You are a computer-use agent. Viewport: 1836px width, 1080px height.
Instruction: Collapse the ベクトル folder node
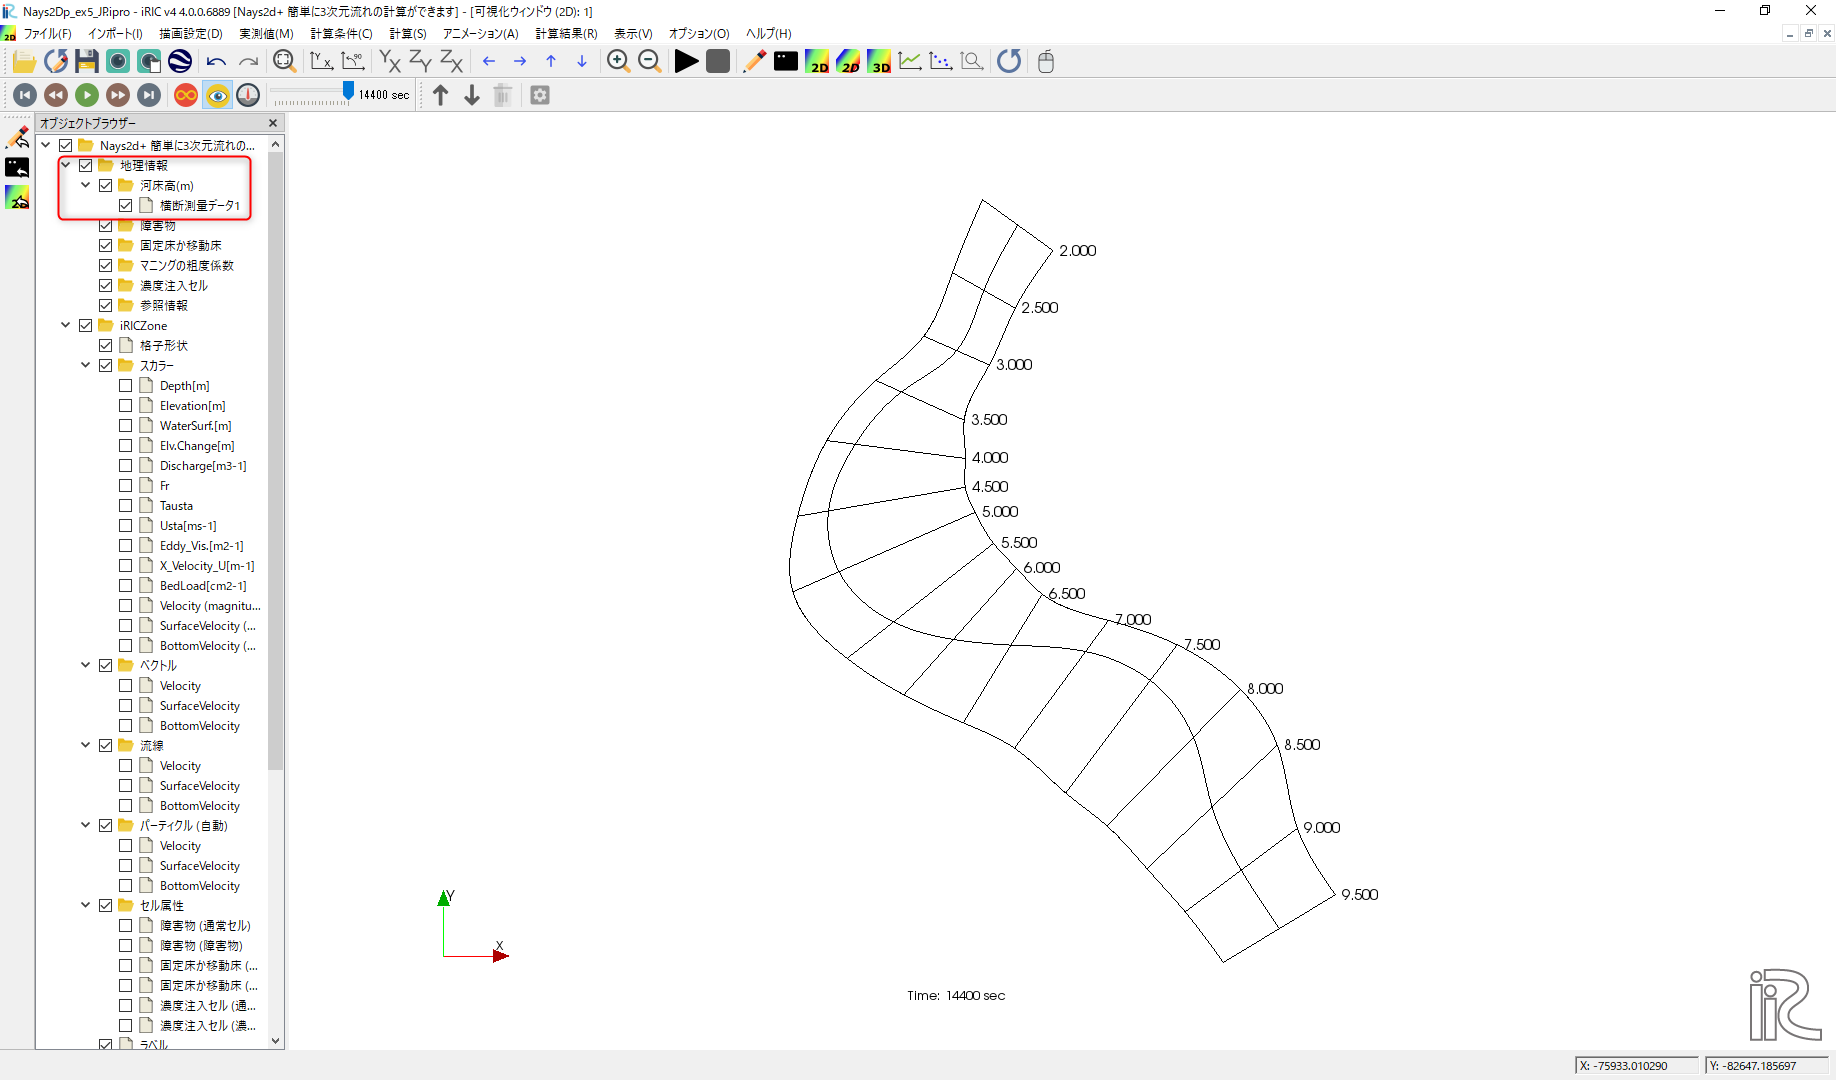point(86,665)
